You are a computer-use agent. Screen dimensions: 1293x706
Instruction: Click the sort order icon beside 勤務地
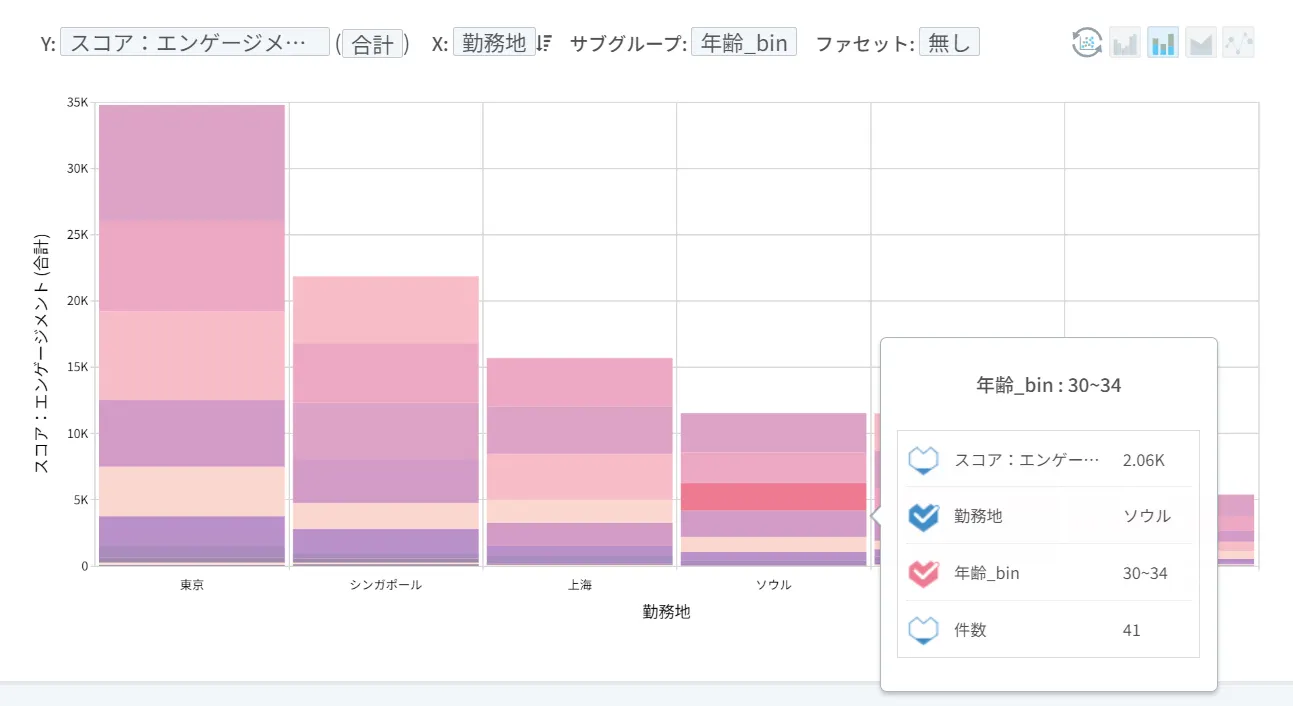545,43
